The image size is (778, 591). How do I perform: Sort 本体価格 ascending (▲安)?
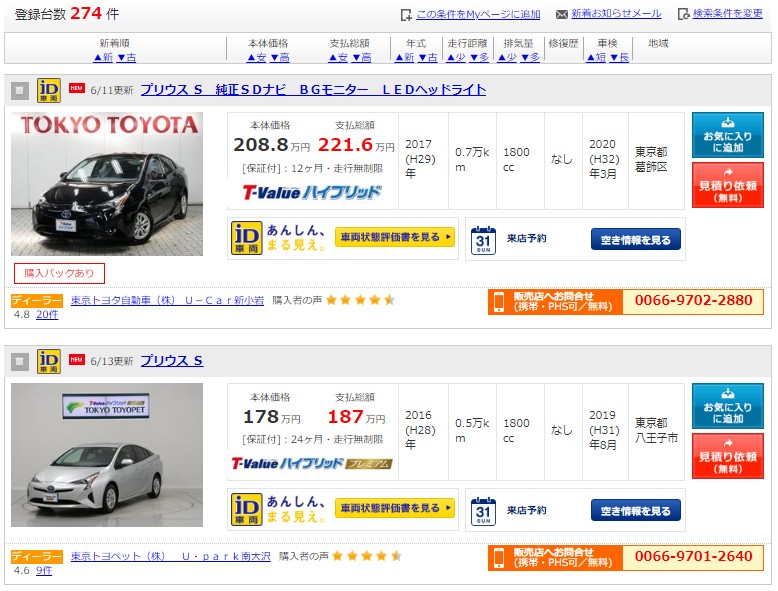click(x=257, y=57)
